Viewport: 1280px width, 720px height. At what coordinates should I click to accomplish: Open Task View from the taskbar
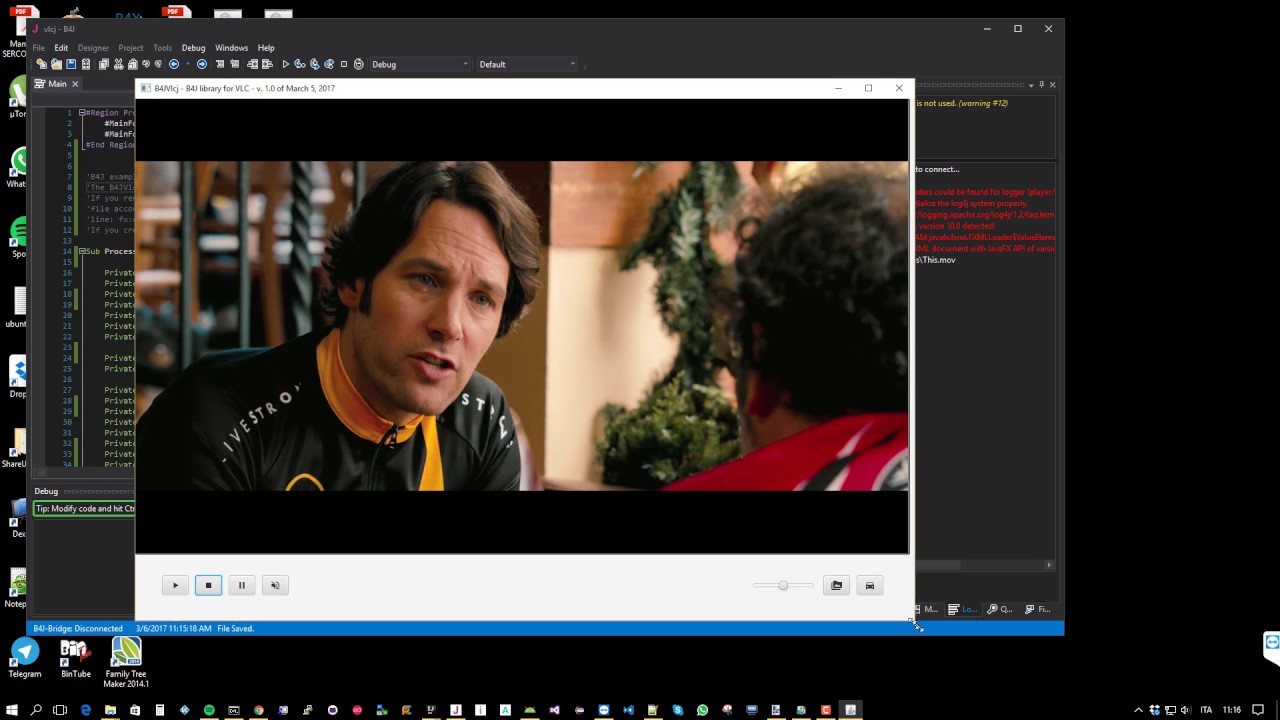tap(60, 710)
